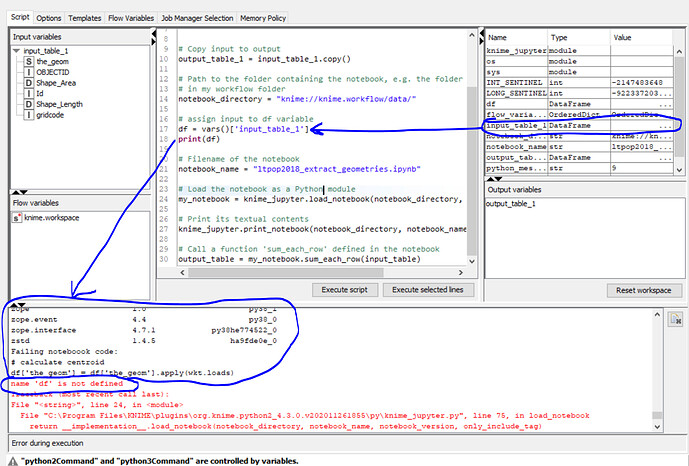The height and width of the screenshot is (466, 689).
Task: Click code editor scroll-up arrow
Action: point(472,35)
